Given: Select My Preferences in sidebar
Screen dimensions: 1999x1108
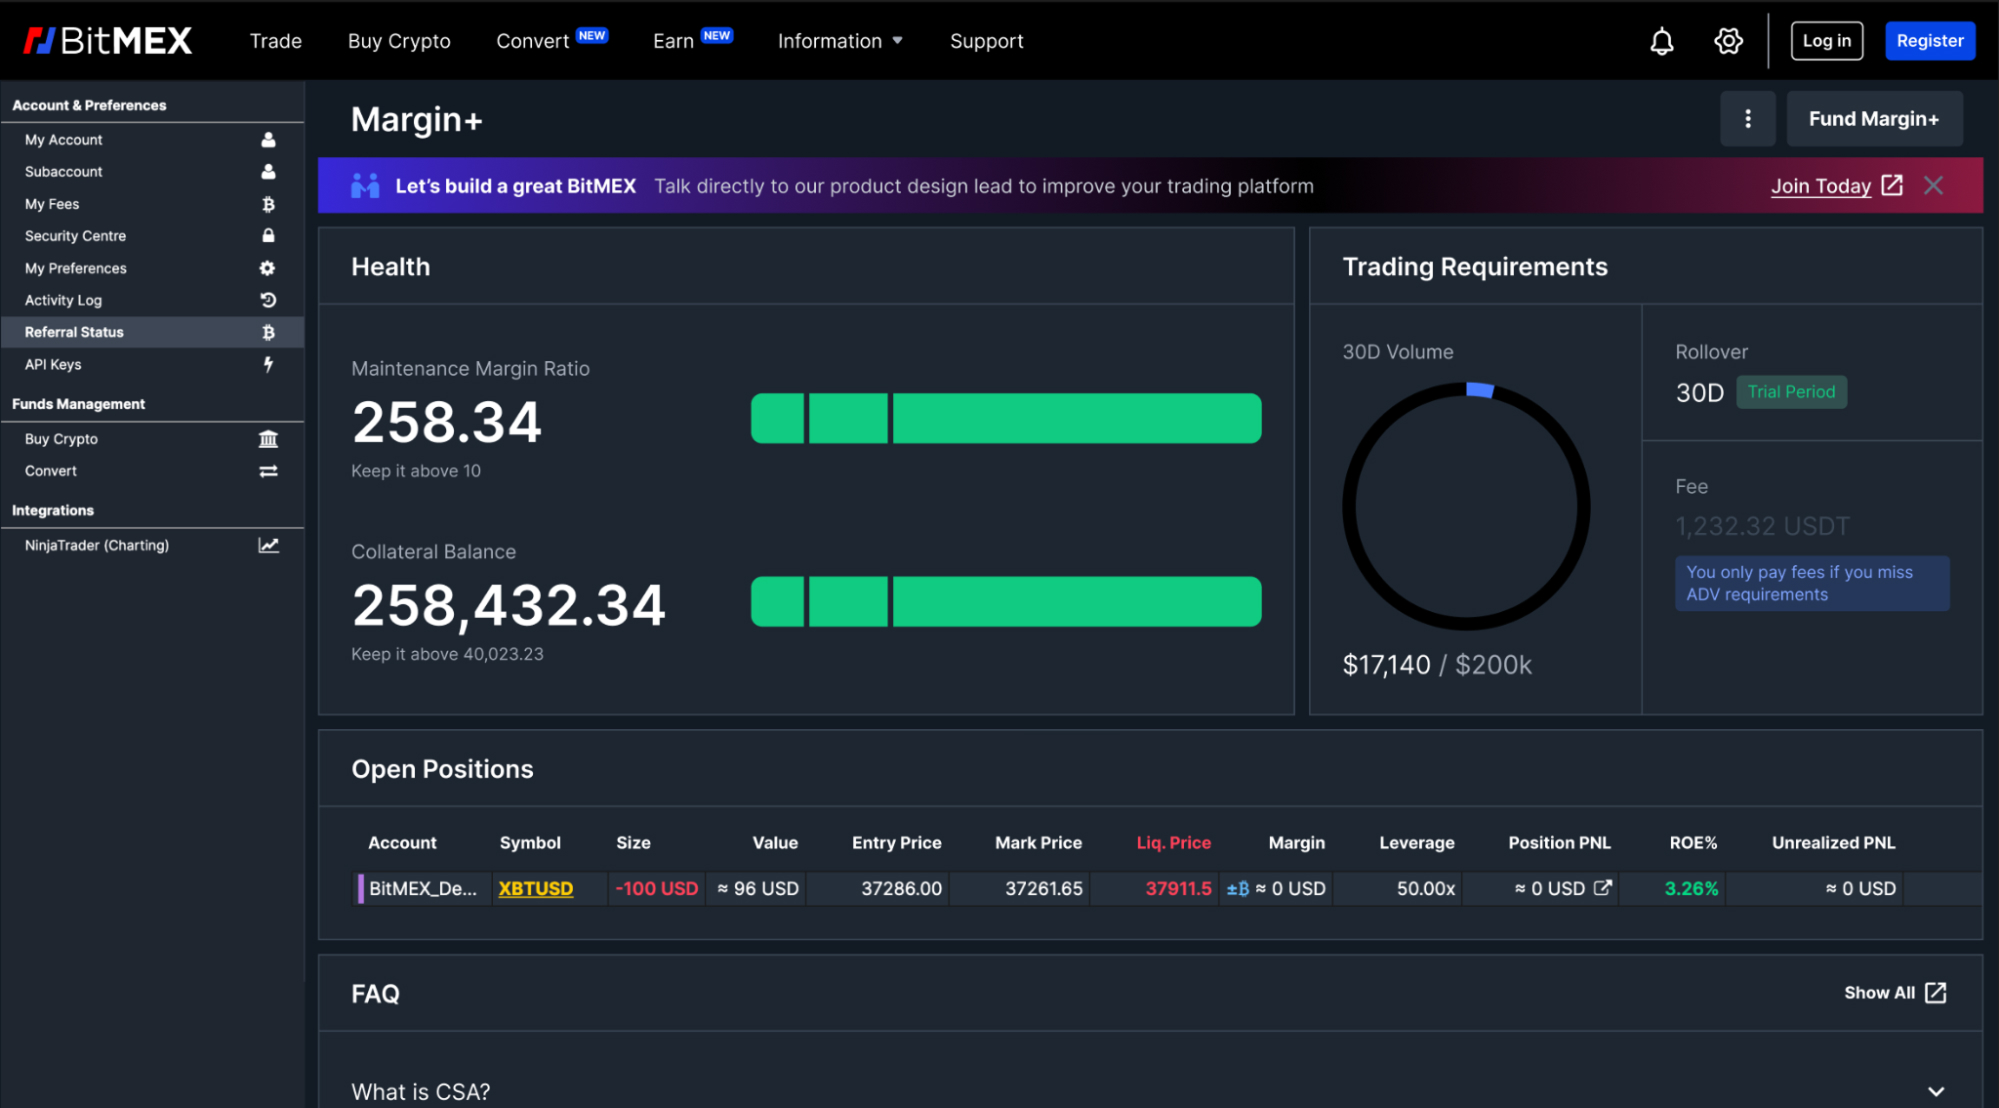Looking at the screenshot, I should coord(152,268).
